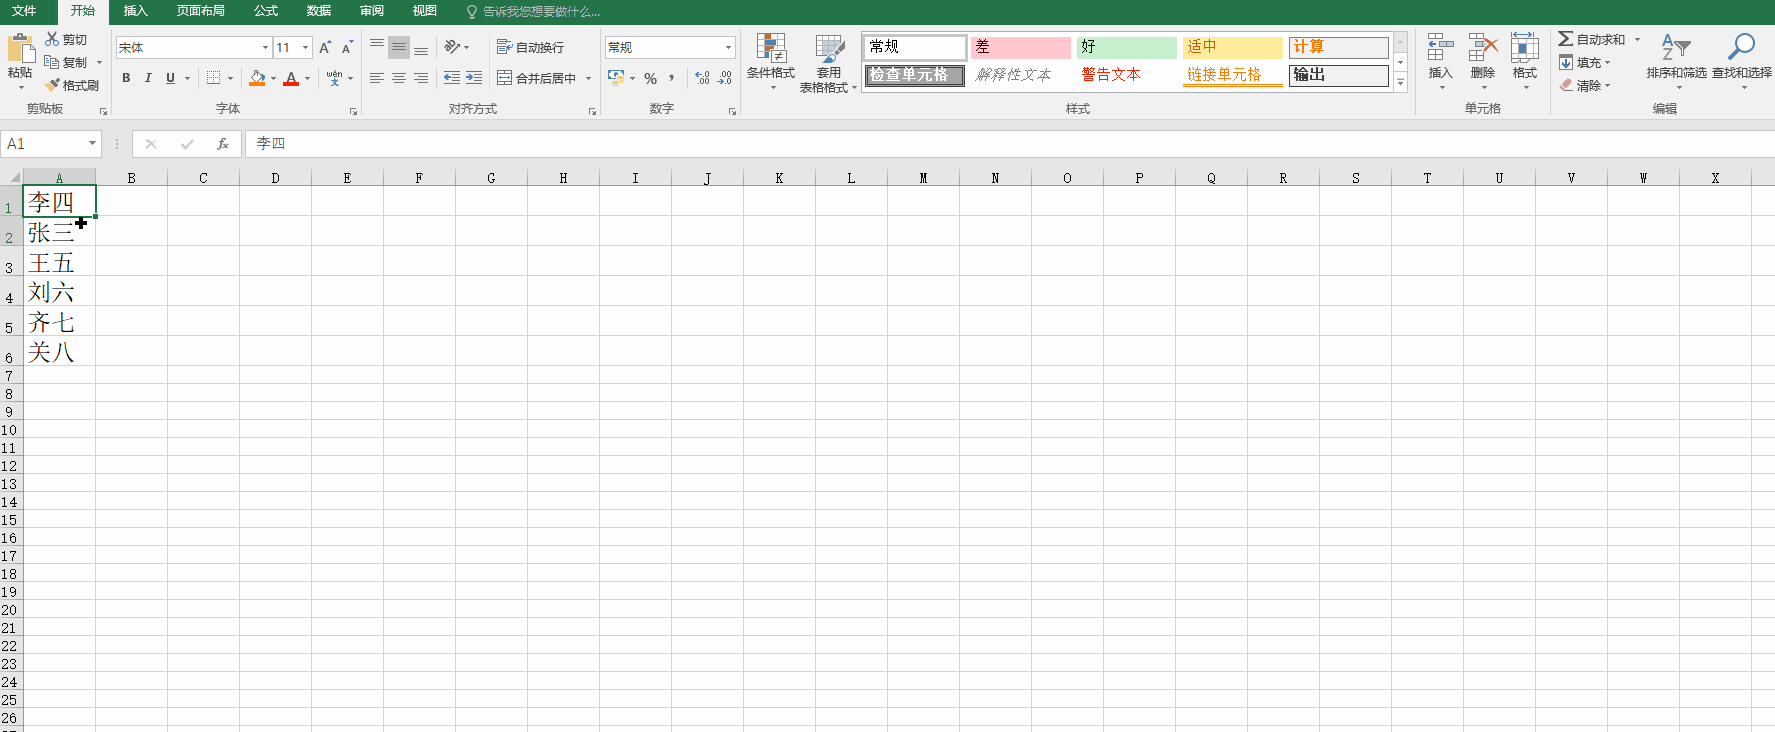
Task: Click the Paste (粘贴) clipboard icon
Action: [x=20, y=48]
